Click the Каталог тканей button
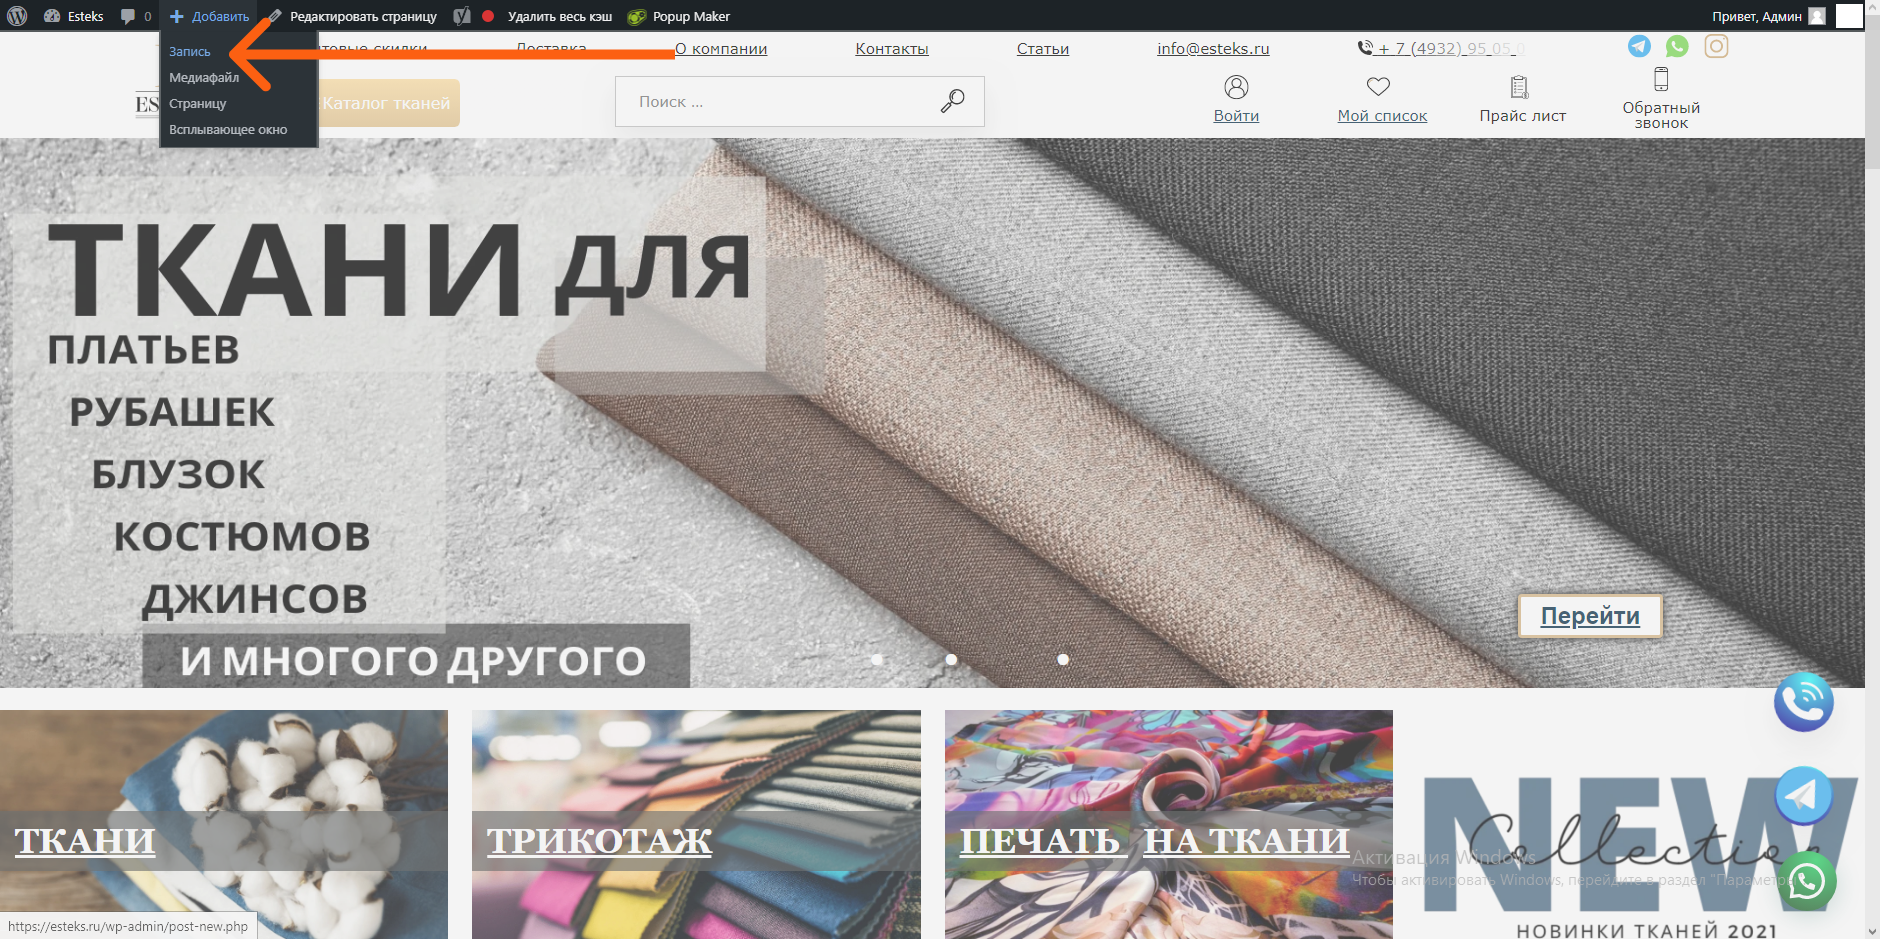 click(388, 103)
